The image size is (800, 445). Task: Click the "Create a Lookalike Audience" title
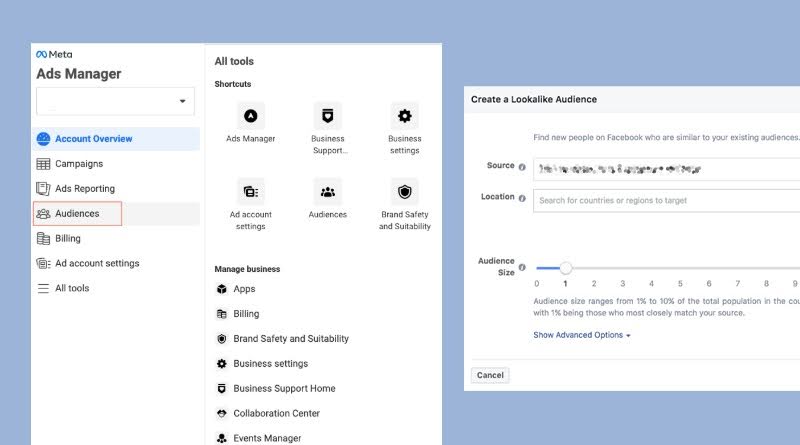pos(534,100)
